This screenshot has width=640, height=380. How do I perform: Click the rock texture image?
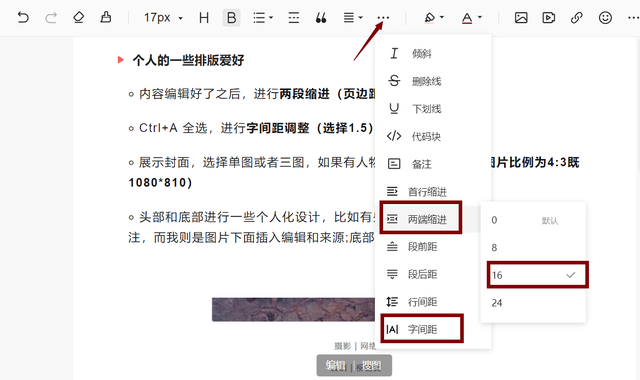[x=293, y=309]
